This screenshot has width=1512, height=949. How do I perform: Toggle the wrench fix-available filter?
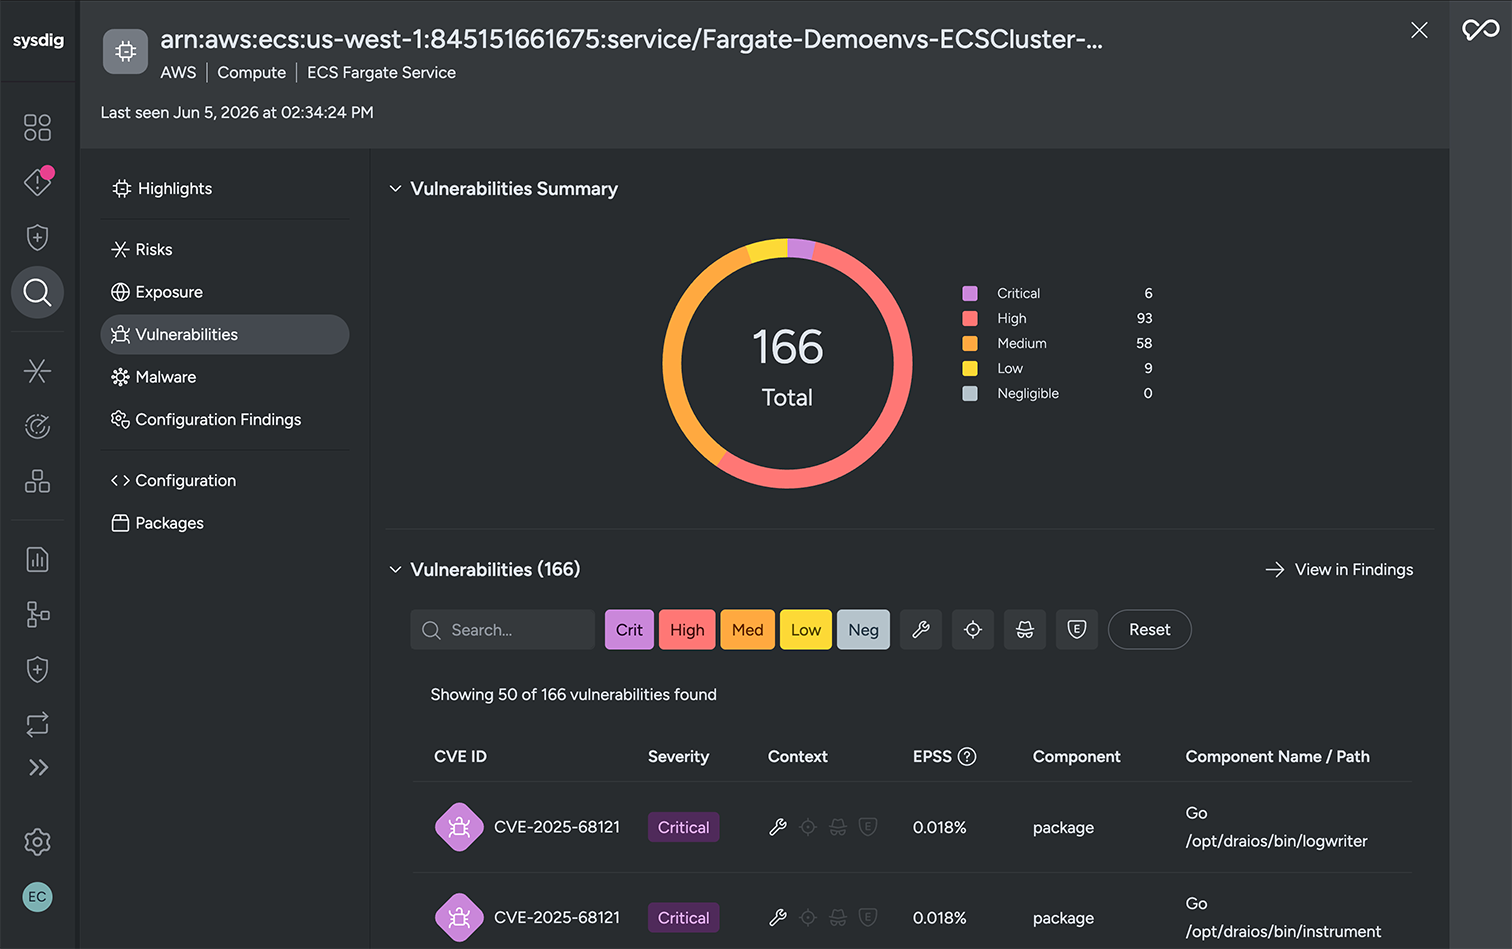(x=921, y=630)
